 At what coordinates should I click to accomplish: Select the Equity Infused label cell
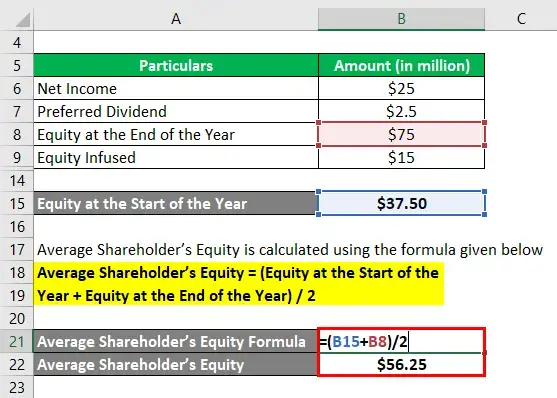pos(176,157)
